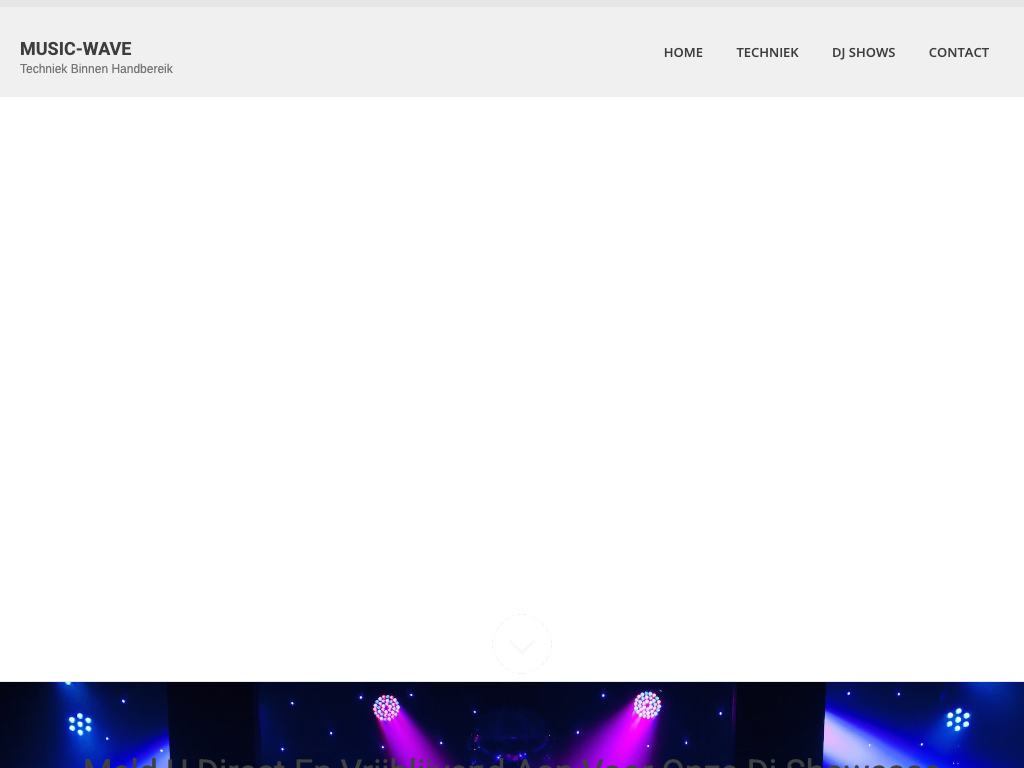1024x768 pixels.
Task: Click the 'Techniek Binnen Handbereik' tagline
Action: tap(96, 69)
